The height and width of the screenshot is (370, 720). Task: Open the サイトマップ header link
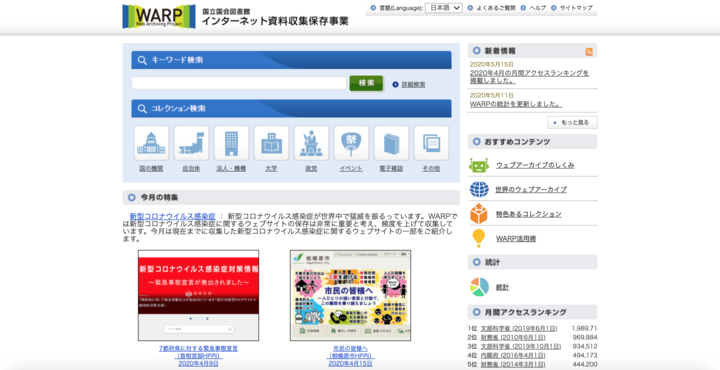coord(576,8)
